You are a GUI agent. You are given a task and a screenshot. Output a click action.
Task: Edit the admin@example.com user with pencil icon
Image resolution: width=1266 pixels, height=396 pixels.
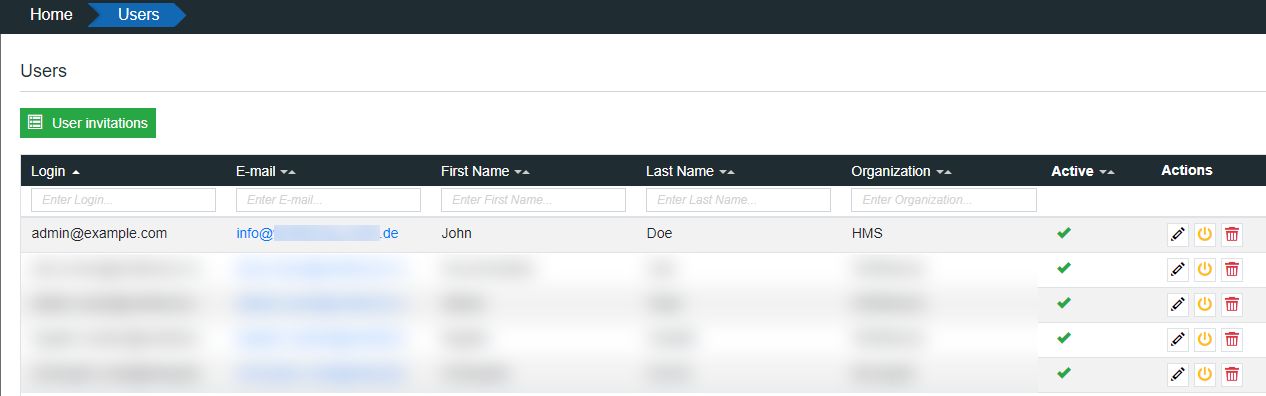coord(1178,234)
